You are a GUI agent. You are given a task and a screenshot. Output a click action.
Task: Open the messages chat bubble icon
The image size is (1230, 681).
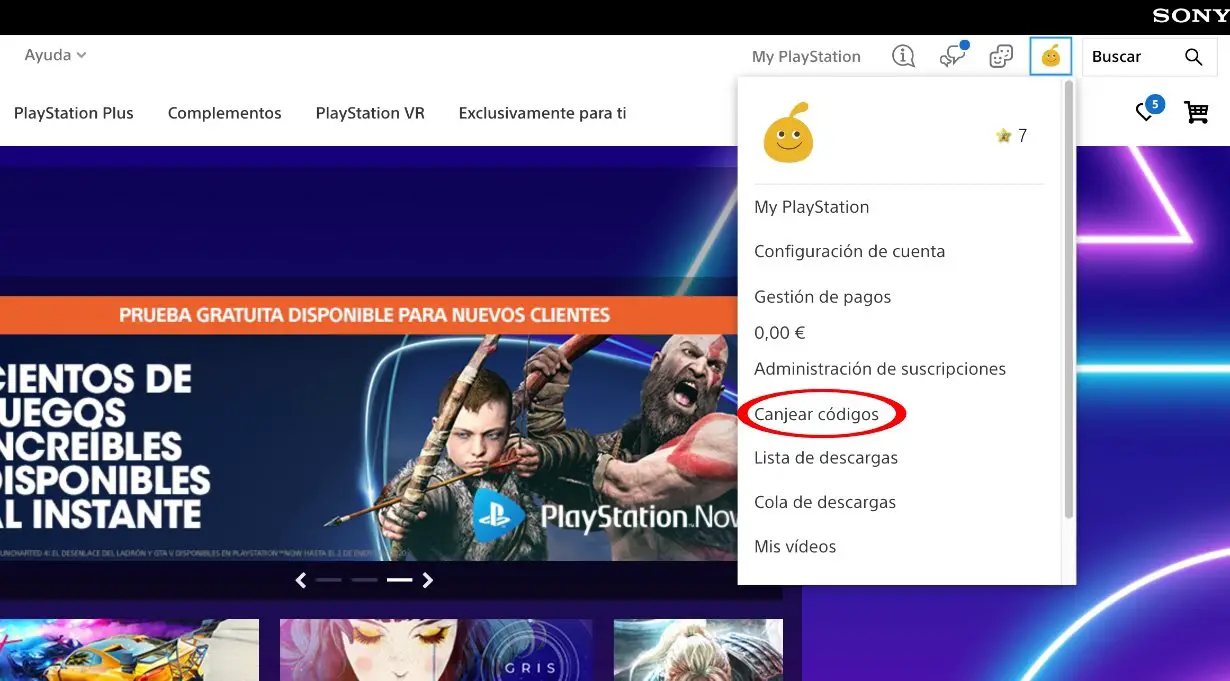coord(953,56)
